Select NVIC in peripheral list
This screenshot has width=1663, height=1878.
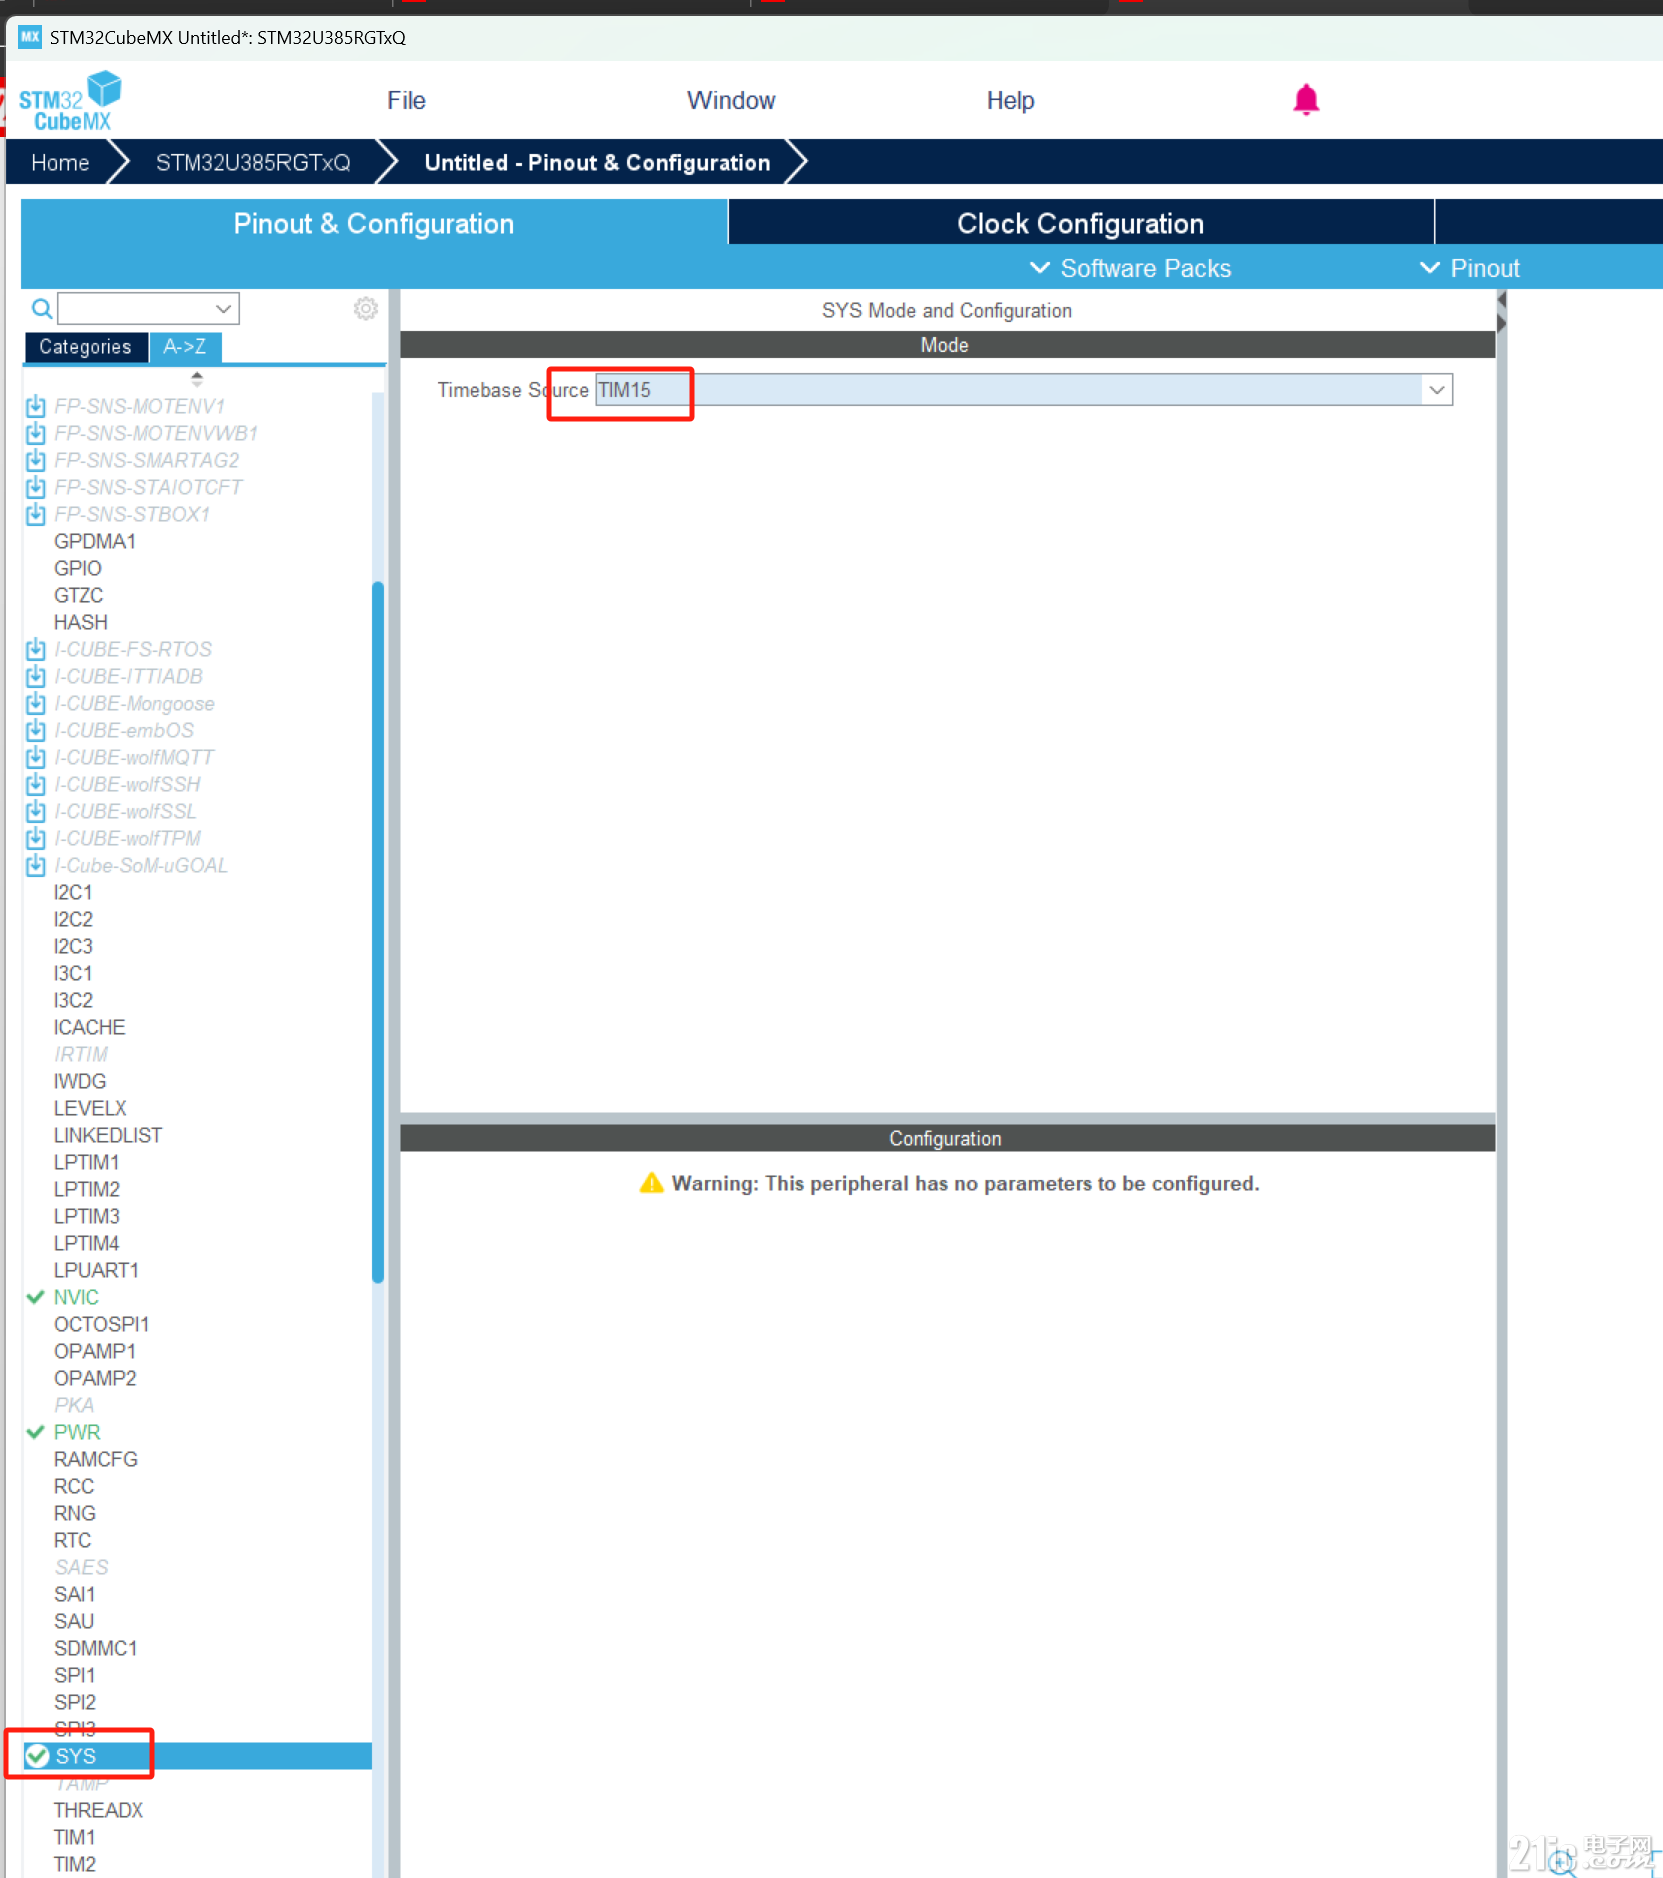[x=76, y=1297]
